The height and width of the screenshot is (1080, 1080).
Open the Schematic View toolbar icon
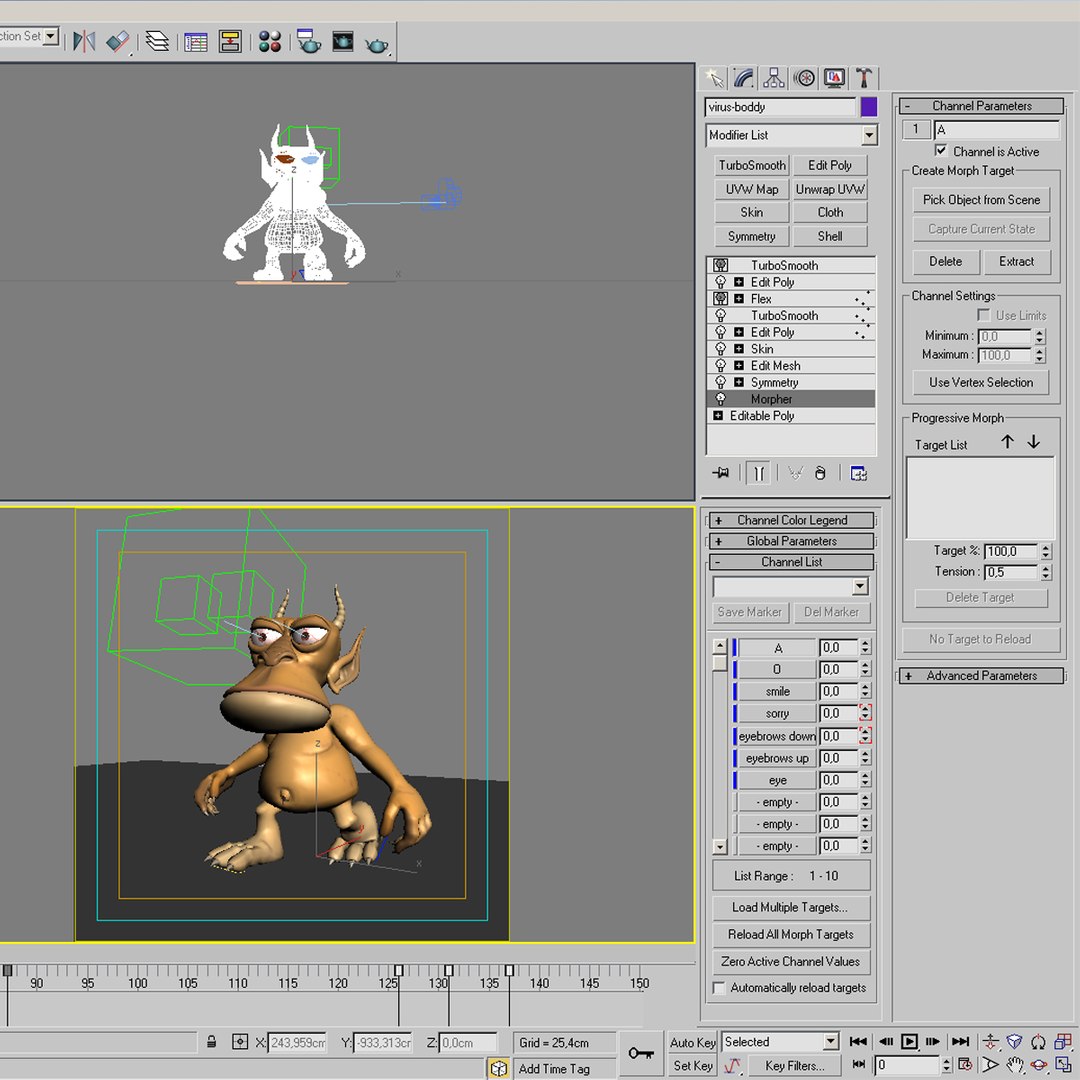[x=230, y=42]
